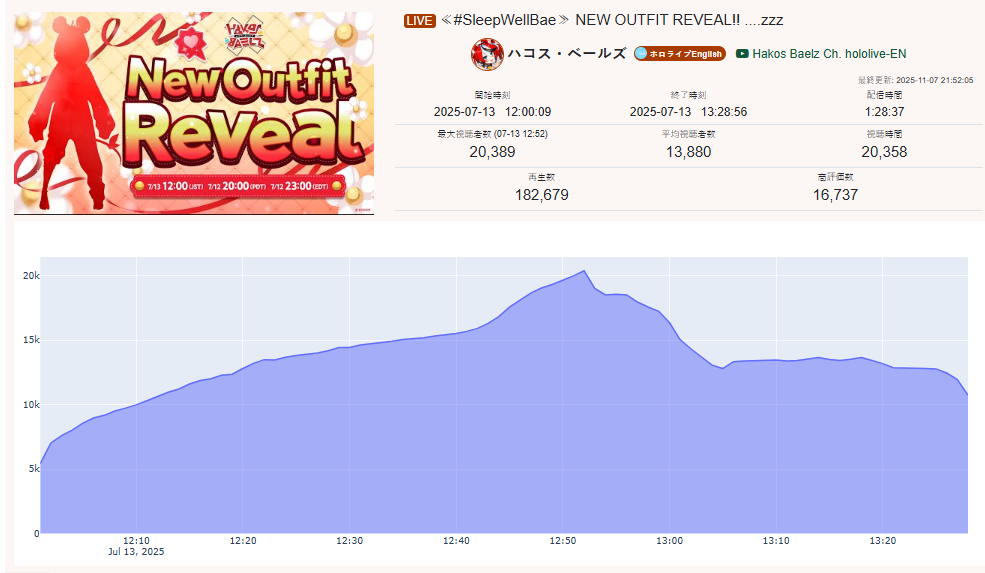Select the last updated timestamp 2025-11-07 21:52:05
This screenshot has width=985, height=573.
934,80
